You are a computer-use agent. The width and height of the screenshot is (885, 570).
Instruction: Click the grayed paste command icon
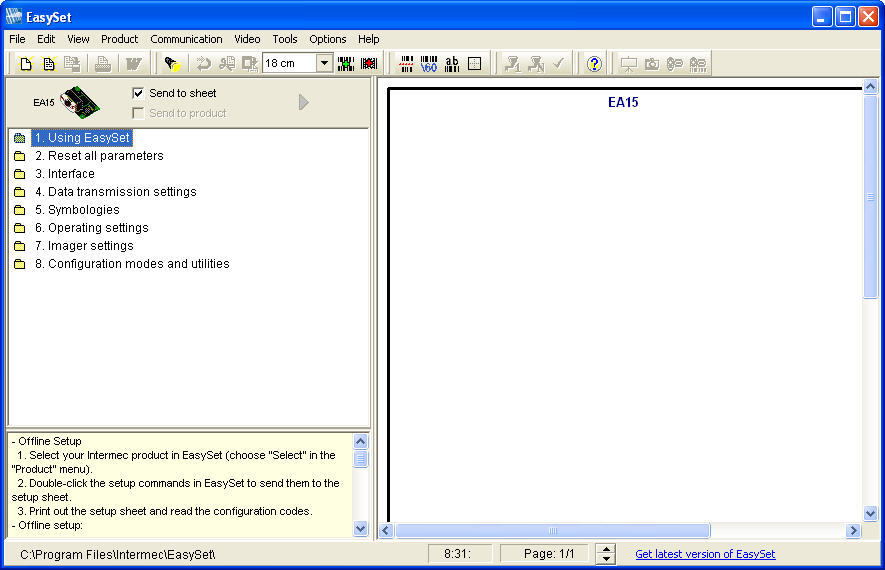point(249,63)
